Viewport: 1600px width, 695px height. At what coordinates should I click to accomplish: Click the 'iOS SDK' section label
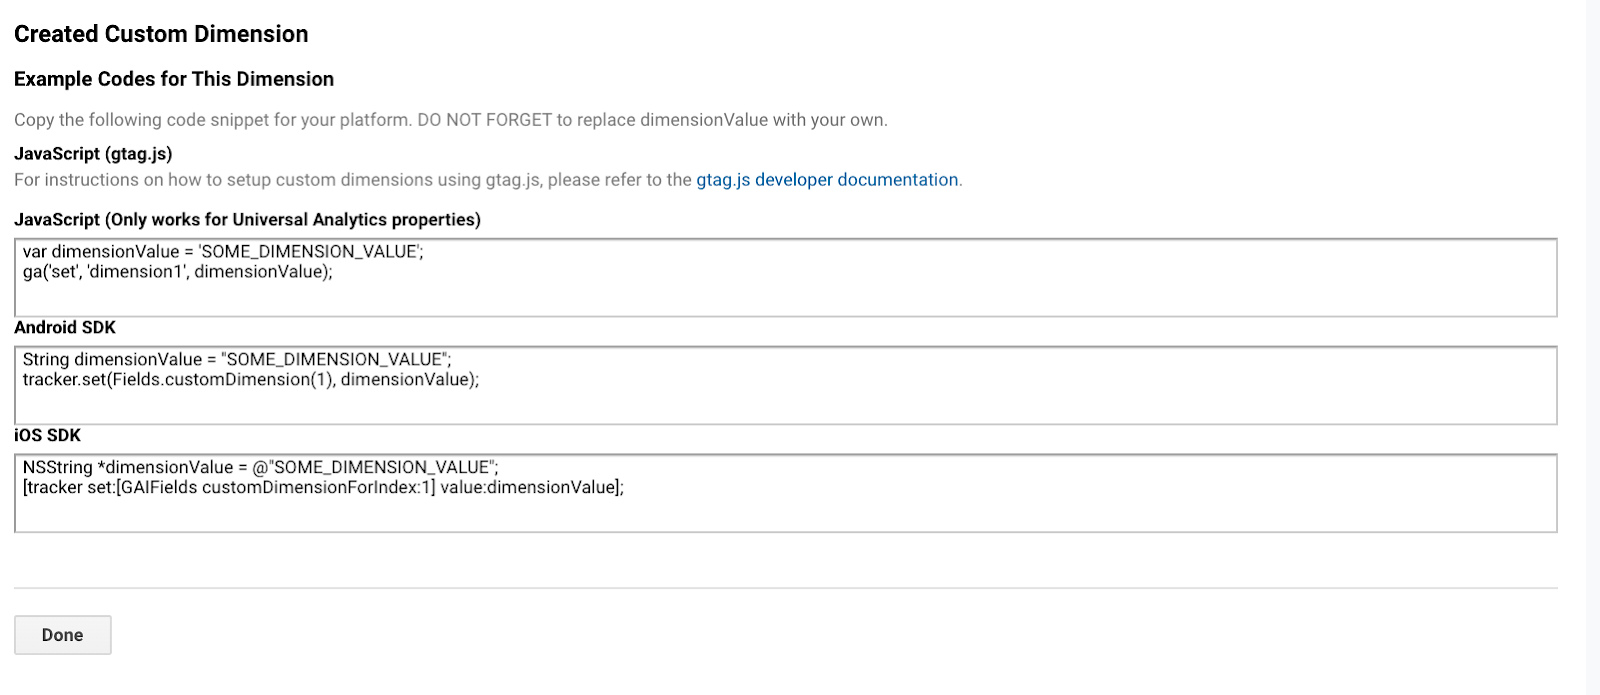click(x=47, y=436)
